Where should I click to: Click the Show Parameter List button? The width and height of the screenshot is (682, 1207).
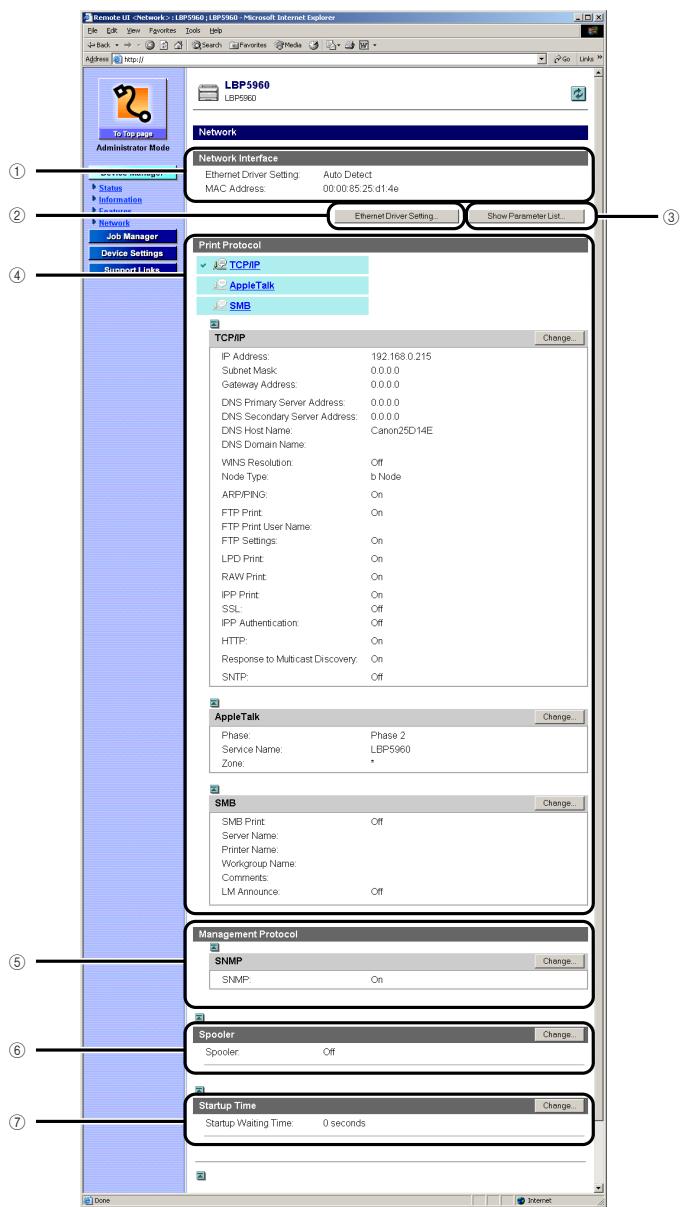pos(527,216)
